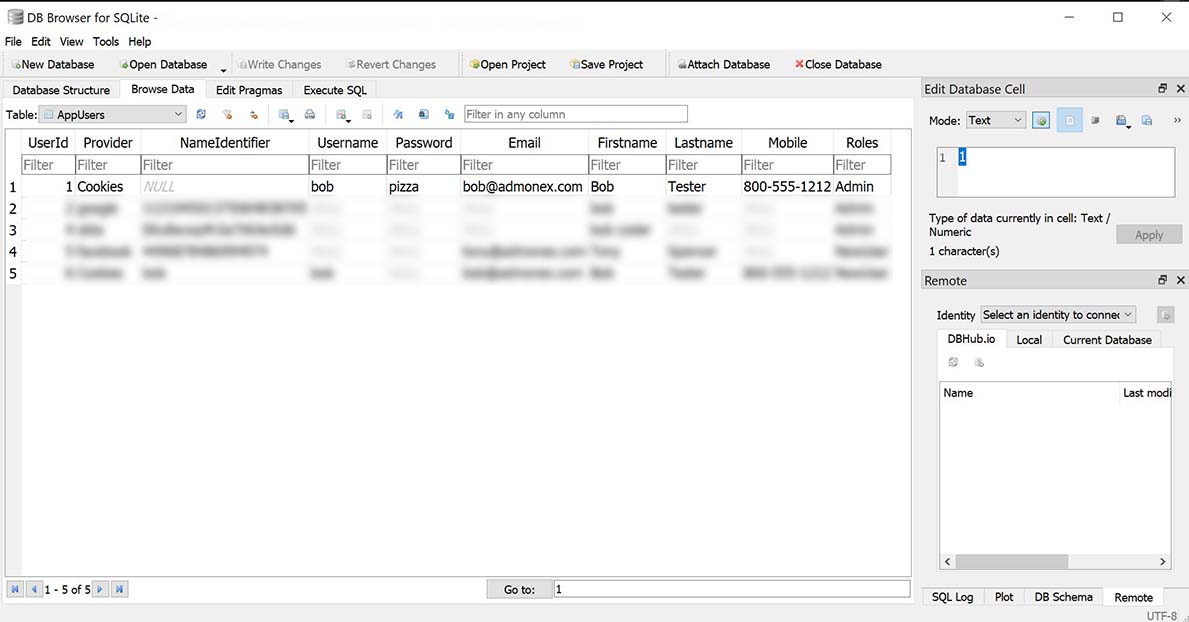Clear all filters icon
Screen dimensions: 1189x622
(x=227, y=115)
